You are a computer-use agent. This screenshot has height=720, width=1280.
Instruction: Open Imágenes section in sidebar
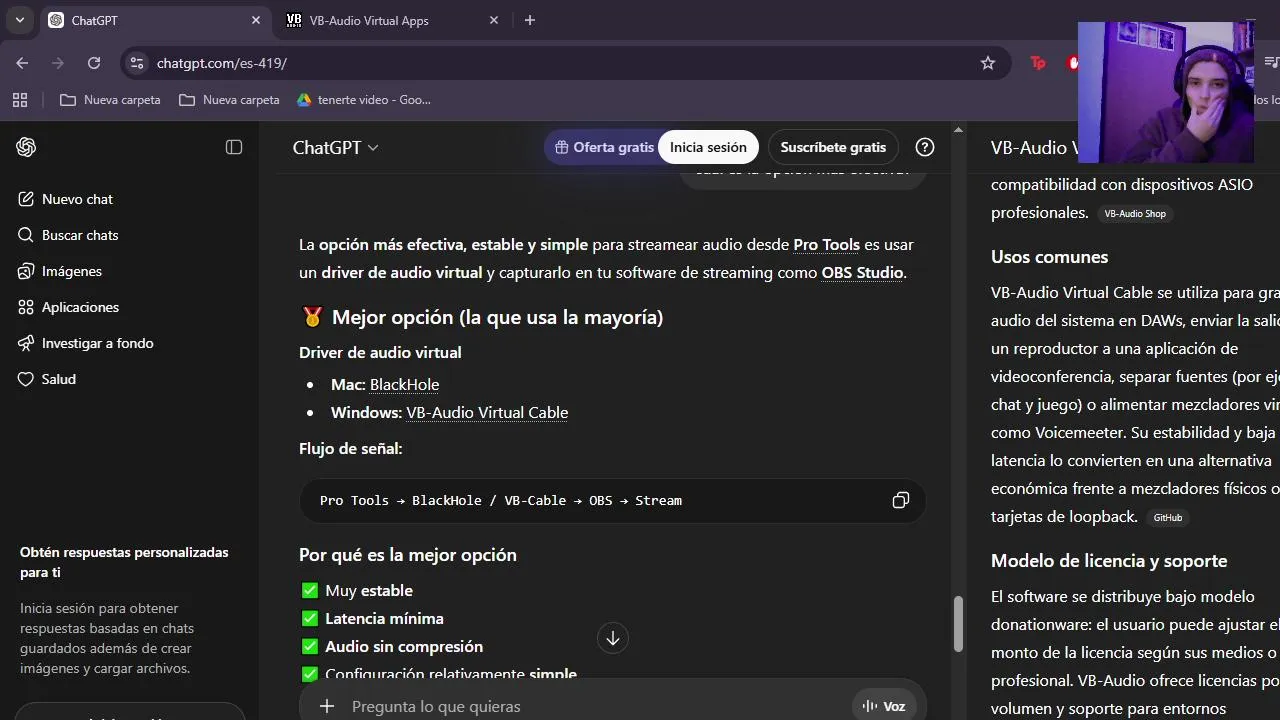[60, 271]
